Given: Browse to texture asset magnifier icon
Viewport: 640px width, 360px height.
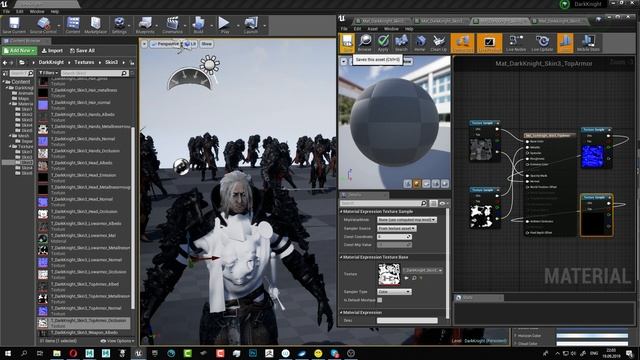Looking at the screenshot, I should [x=414, y=278].
